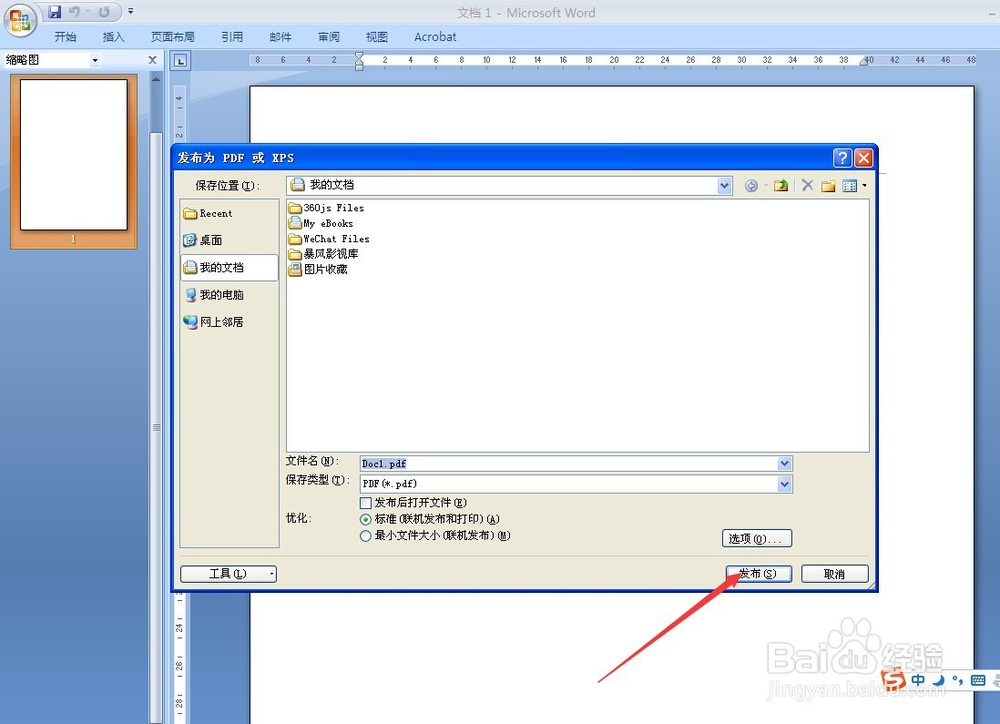Select Recent in the places bar

(x=229, y=214)
